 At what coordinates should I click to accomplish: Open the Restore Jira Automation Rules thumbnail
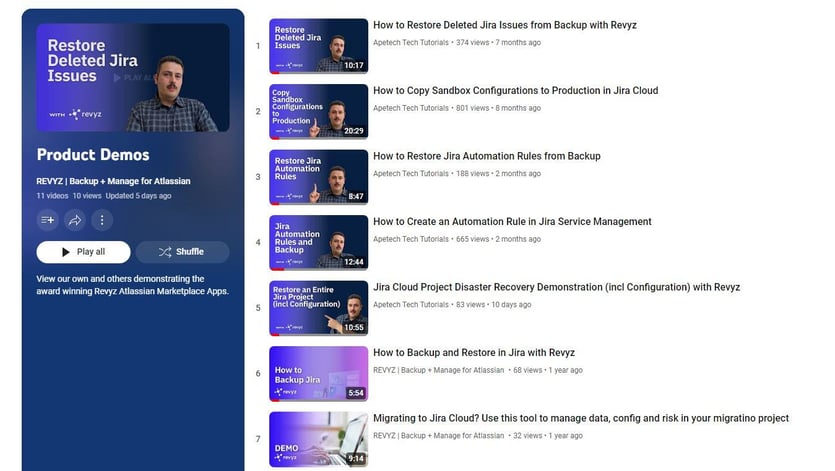click(318, 177)
